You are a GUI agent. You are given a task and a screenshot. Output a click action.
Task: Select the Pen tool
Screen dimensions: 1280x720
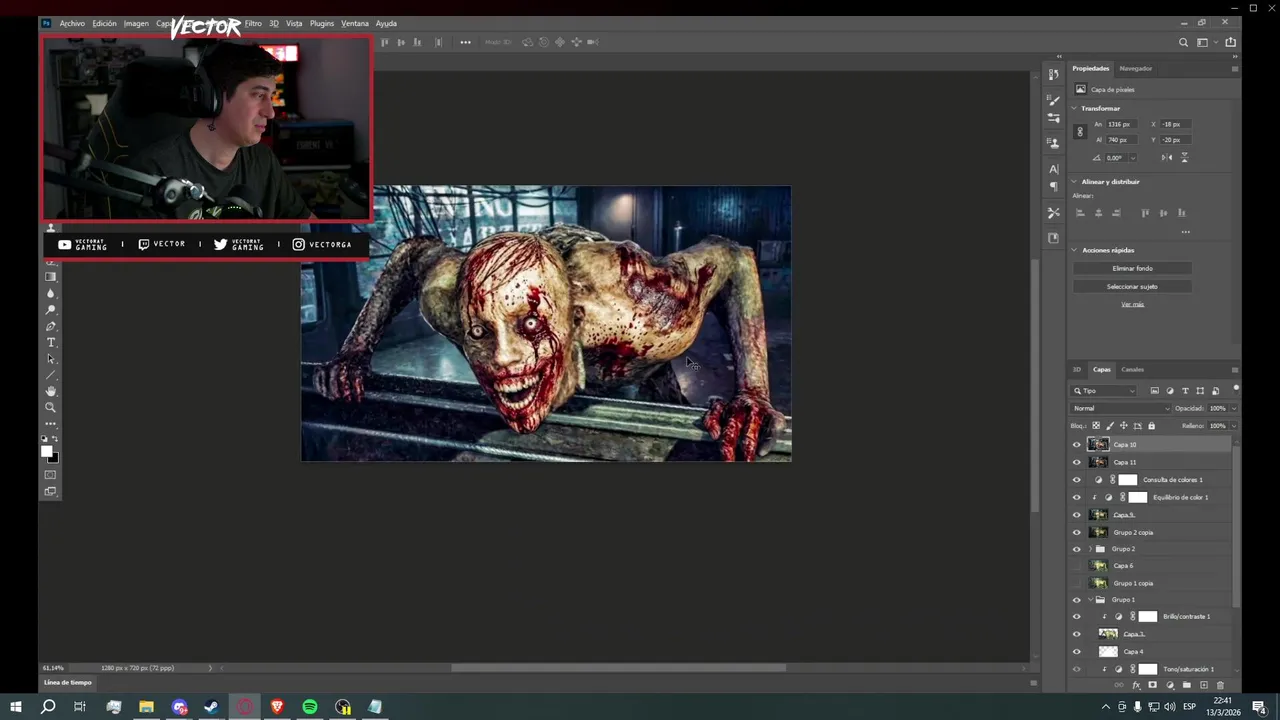[51, 326]
